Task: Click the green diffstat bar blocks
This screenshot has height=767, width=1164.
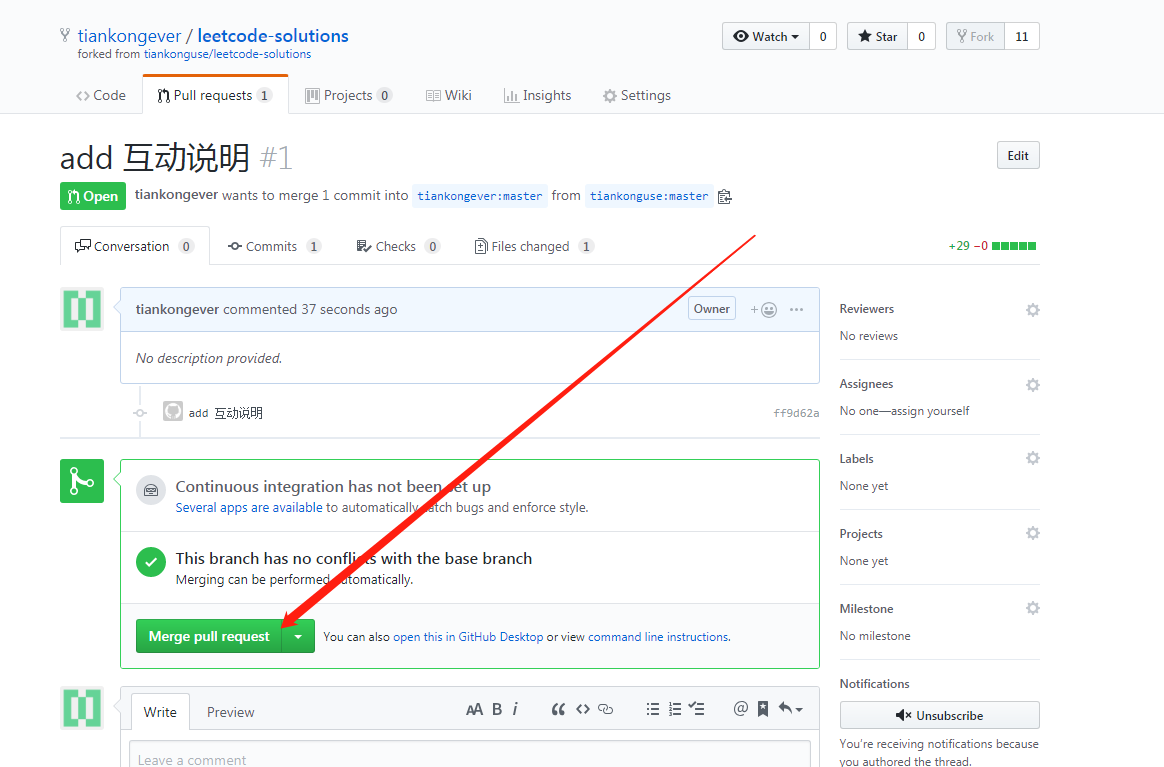Action: [x=1014, y=246]
